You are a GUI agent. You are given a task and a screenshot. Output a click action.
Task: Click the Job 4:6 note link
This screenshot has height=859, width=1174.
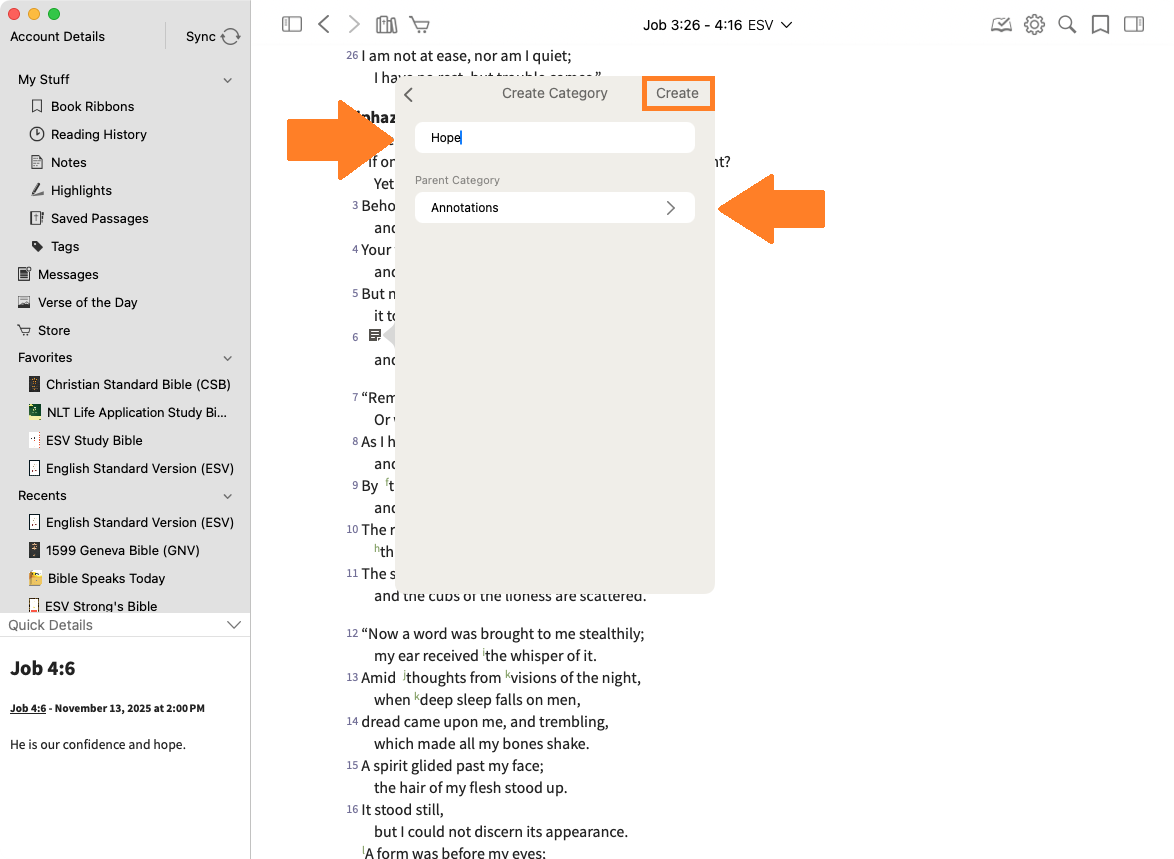28,708
